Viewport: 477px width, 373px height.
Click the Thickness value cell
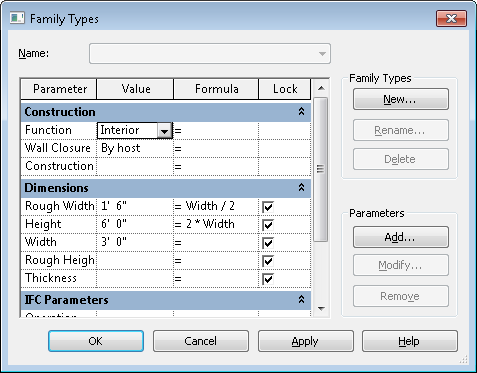tap(135, 278)
